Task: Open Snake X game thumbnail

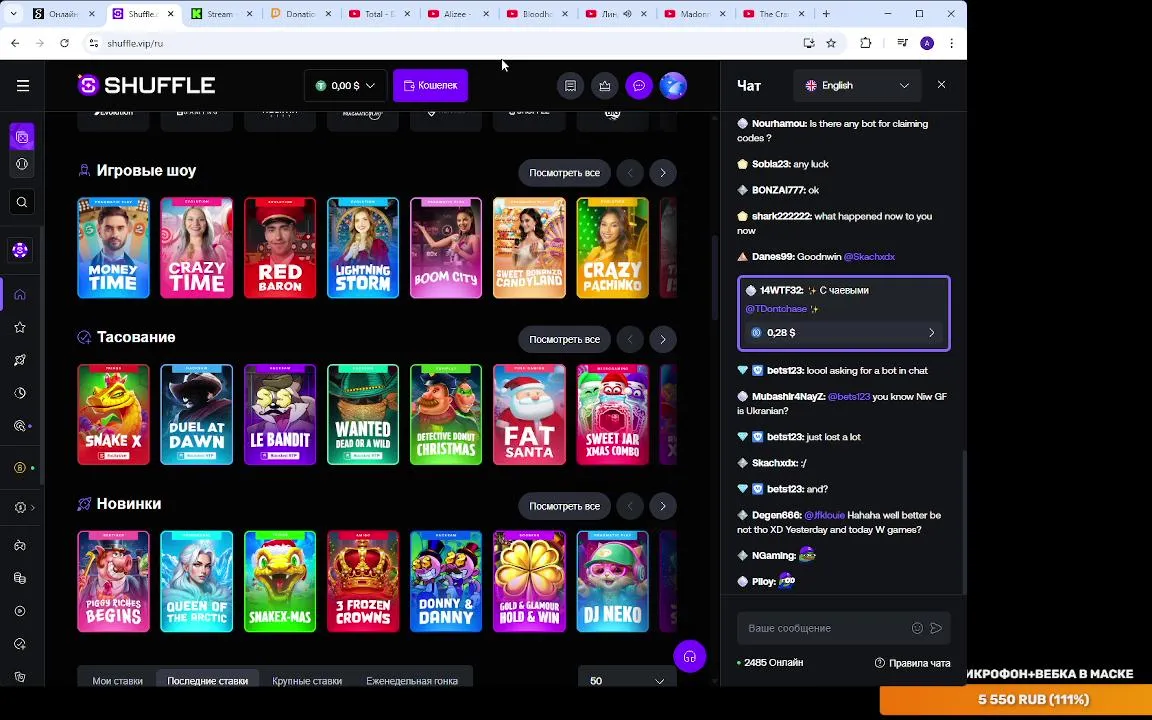Action: [113, 414]
